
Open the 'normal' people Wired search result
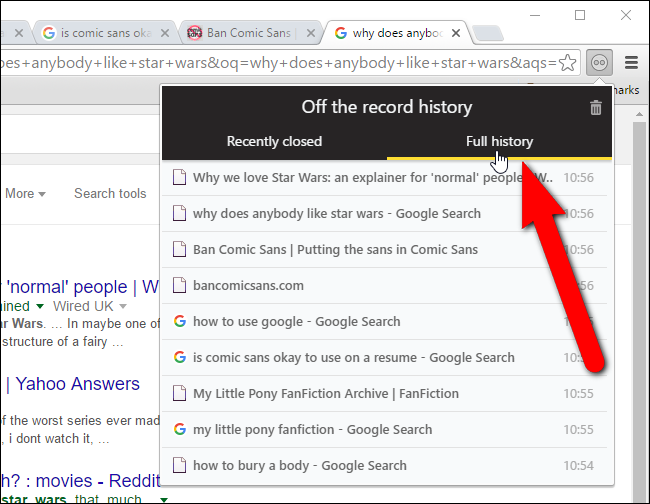coord(82,287)
